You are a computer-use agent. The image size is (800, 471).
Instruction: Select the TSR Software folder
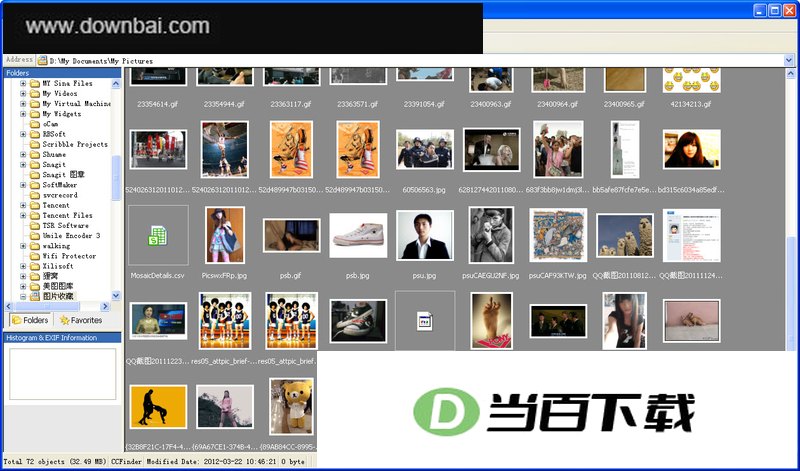pyautogui.click(x=65, y=226)
